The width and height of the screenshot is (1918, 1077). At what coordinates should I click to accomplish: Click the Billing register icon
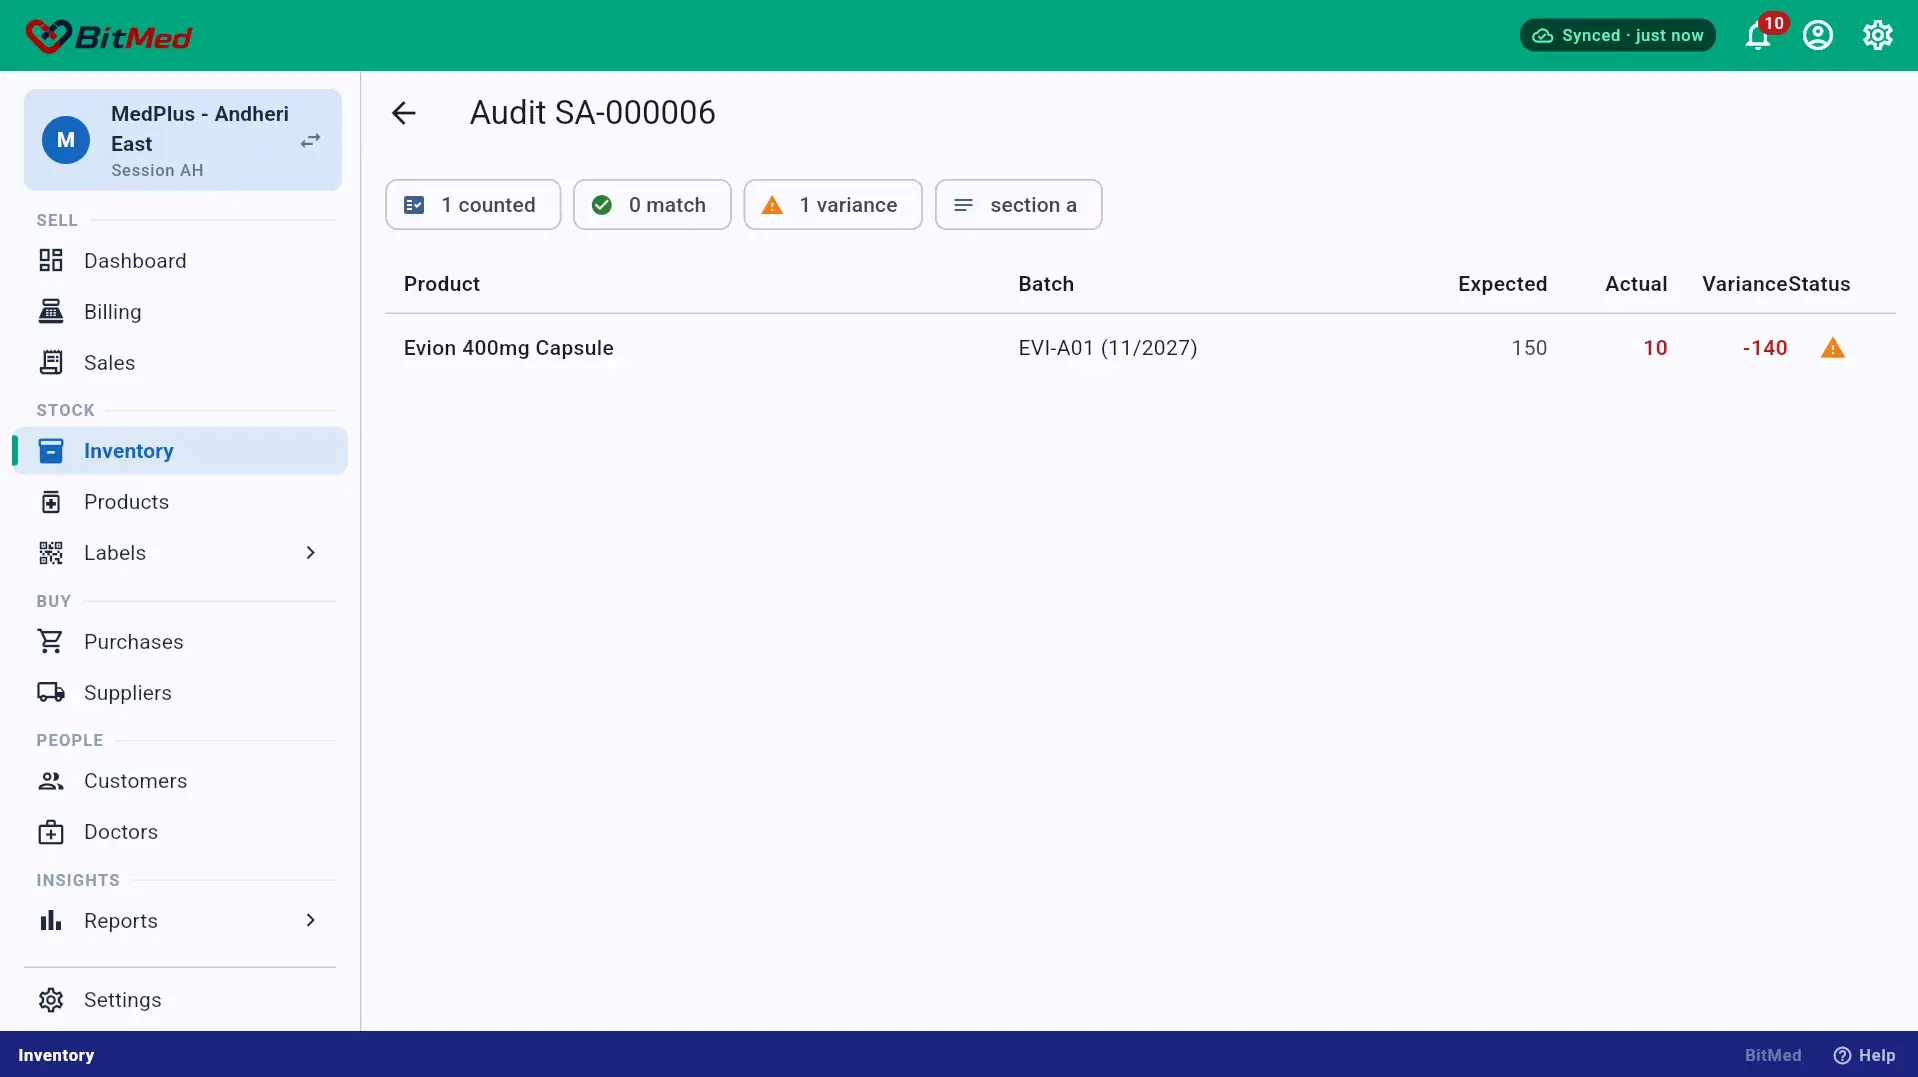(x=51, y=312)
